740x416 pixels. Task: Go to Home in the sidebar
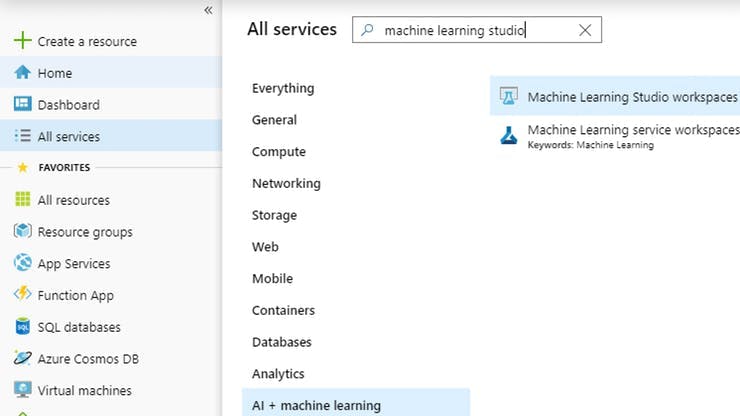pyautogui.click(x=110, y=73)
